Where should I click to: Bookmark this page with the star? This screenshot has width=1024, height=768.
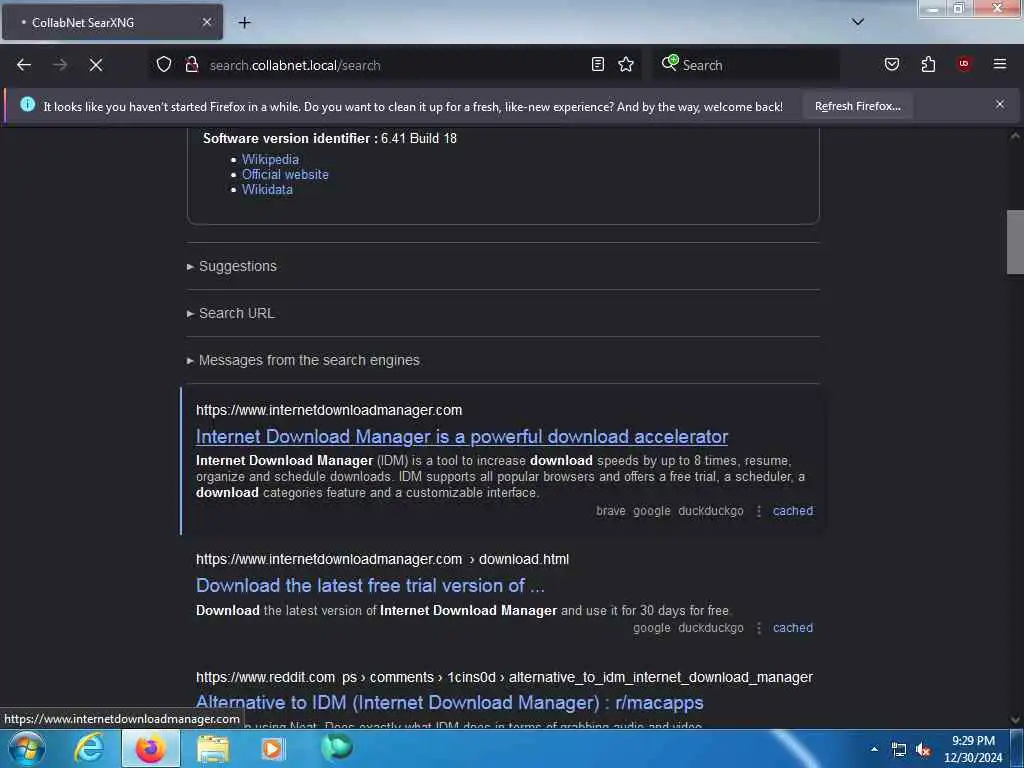coord(626,64)
